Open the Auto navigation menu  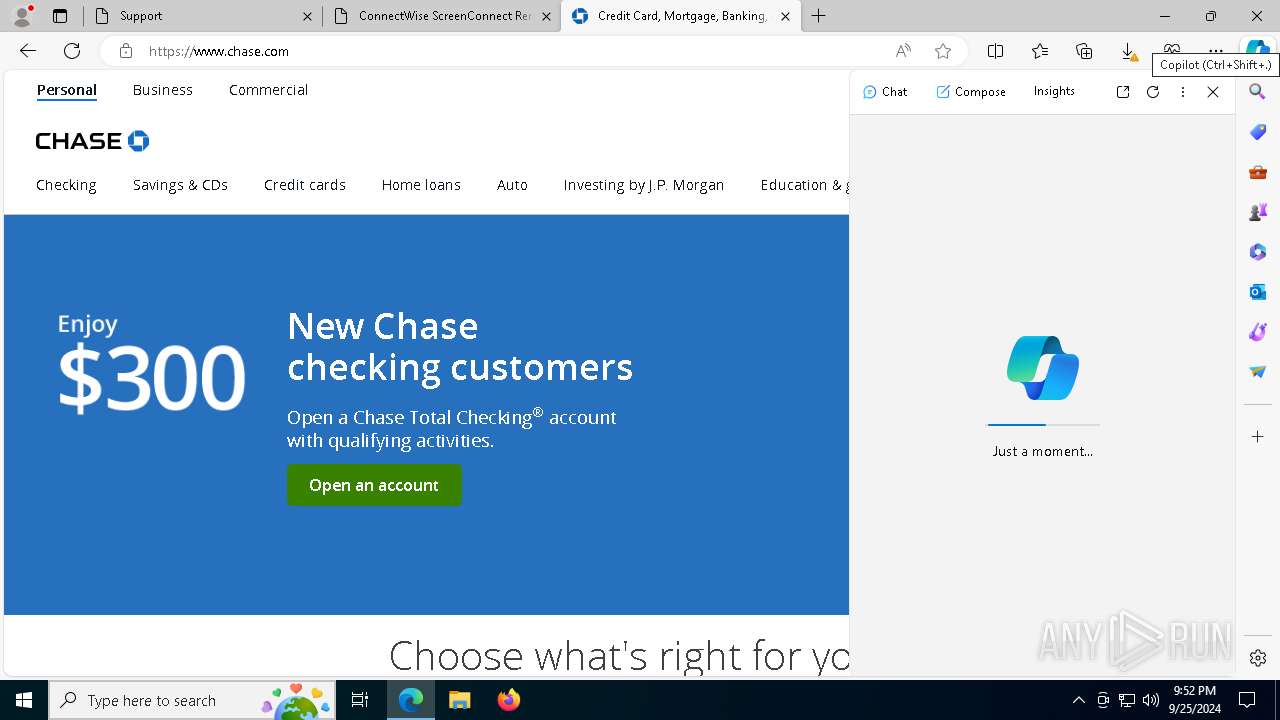[512, 185]
